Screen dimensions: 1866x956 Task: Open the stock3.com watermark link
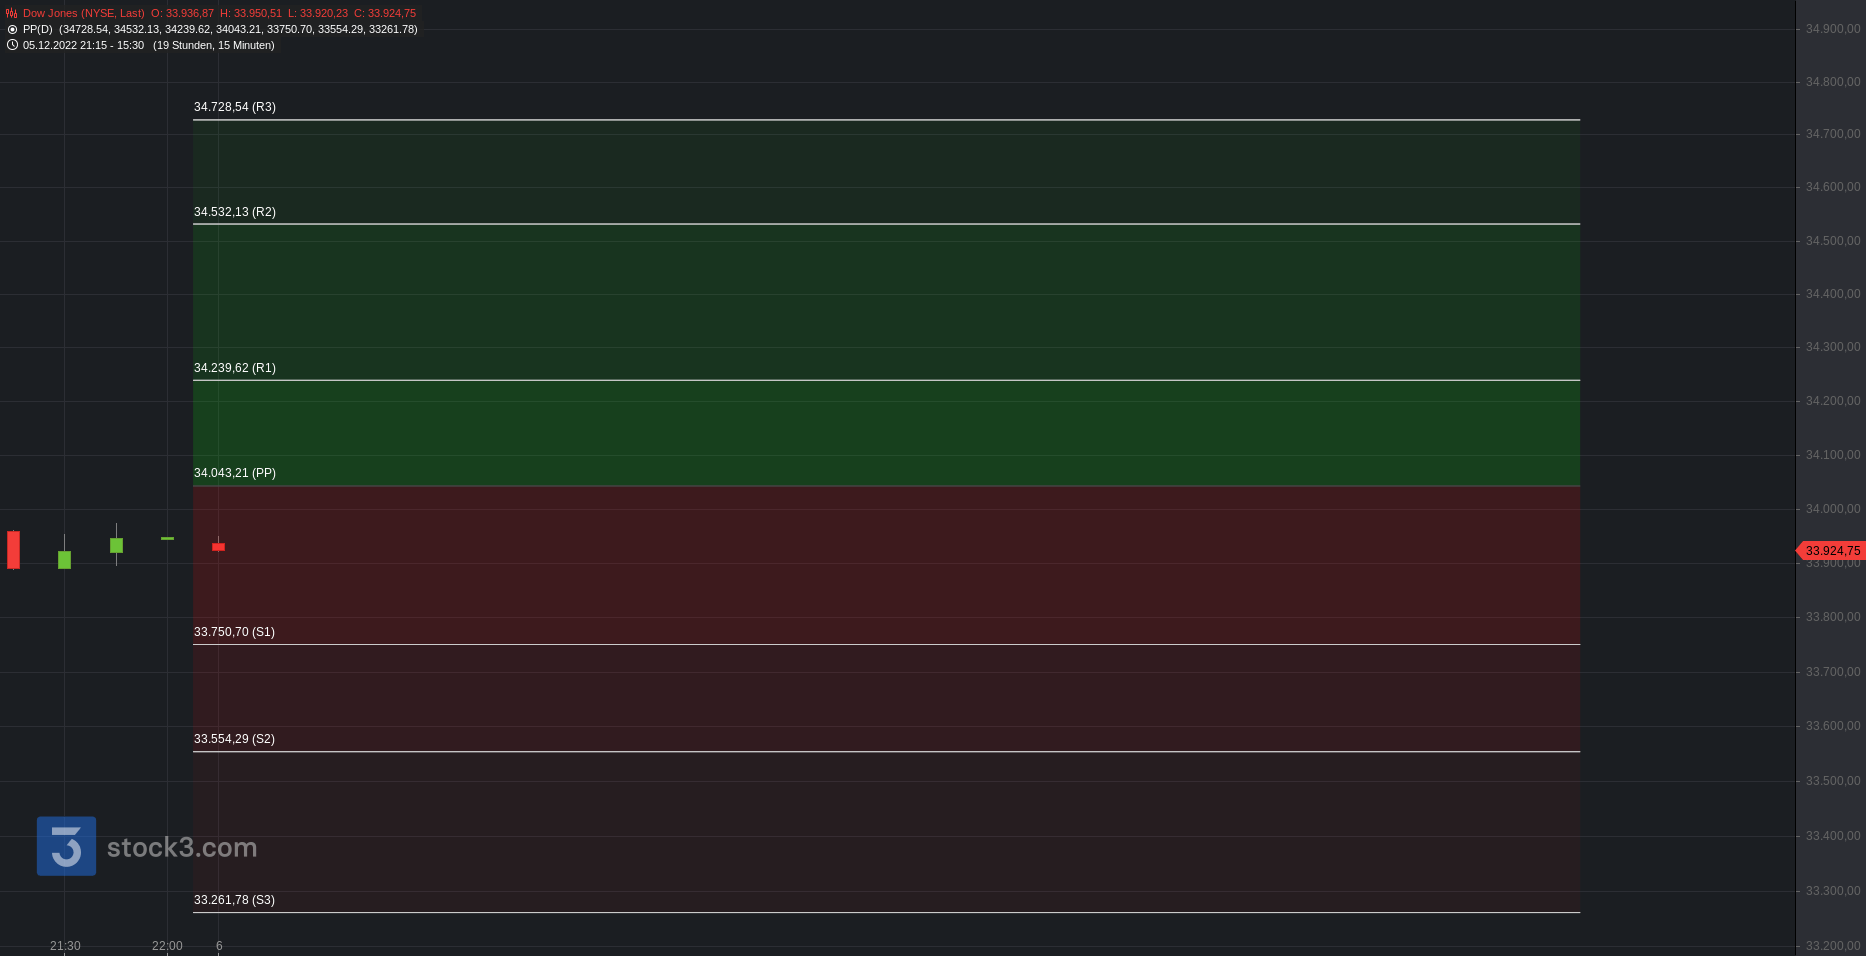pos(182,848)
